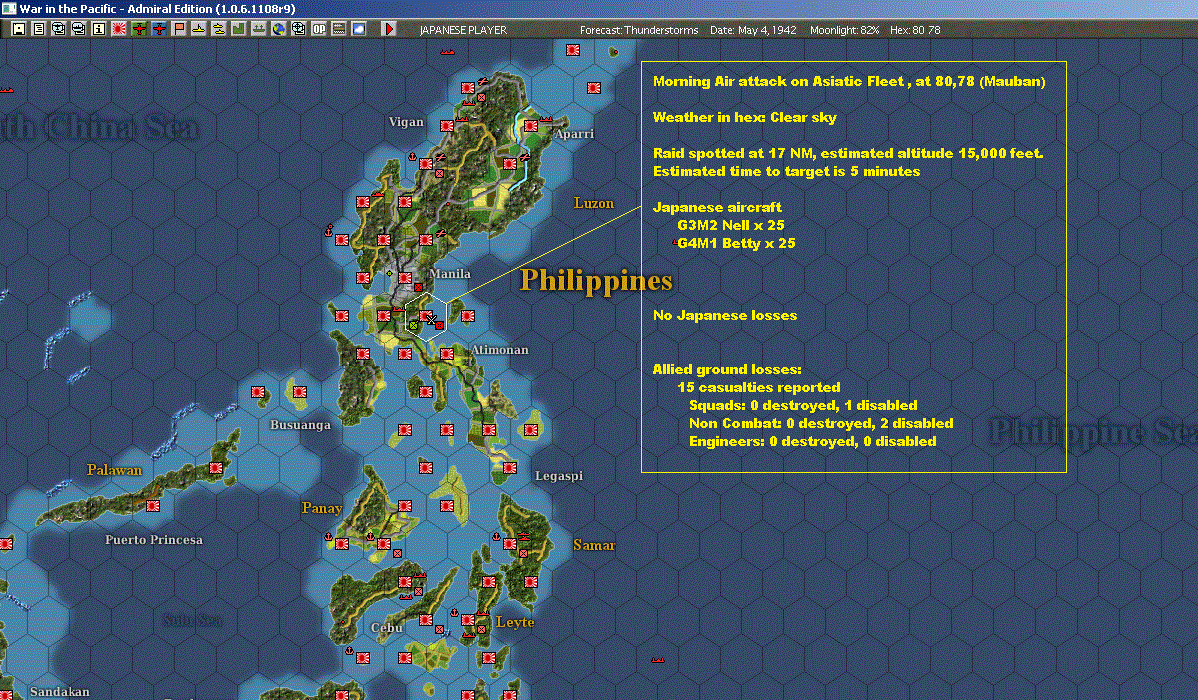This screenshot has width=1198, height=700.
Task: Click the JAPANESE PLAYER status text
Action: pos(463,30)
